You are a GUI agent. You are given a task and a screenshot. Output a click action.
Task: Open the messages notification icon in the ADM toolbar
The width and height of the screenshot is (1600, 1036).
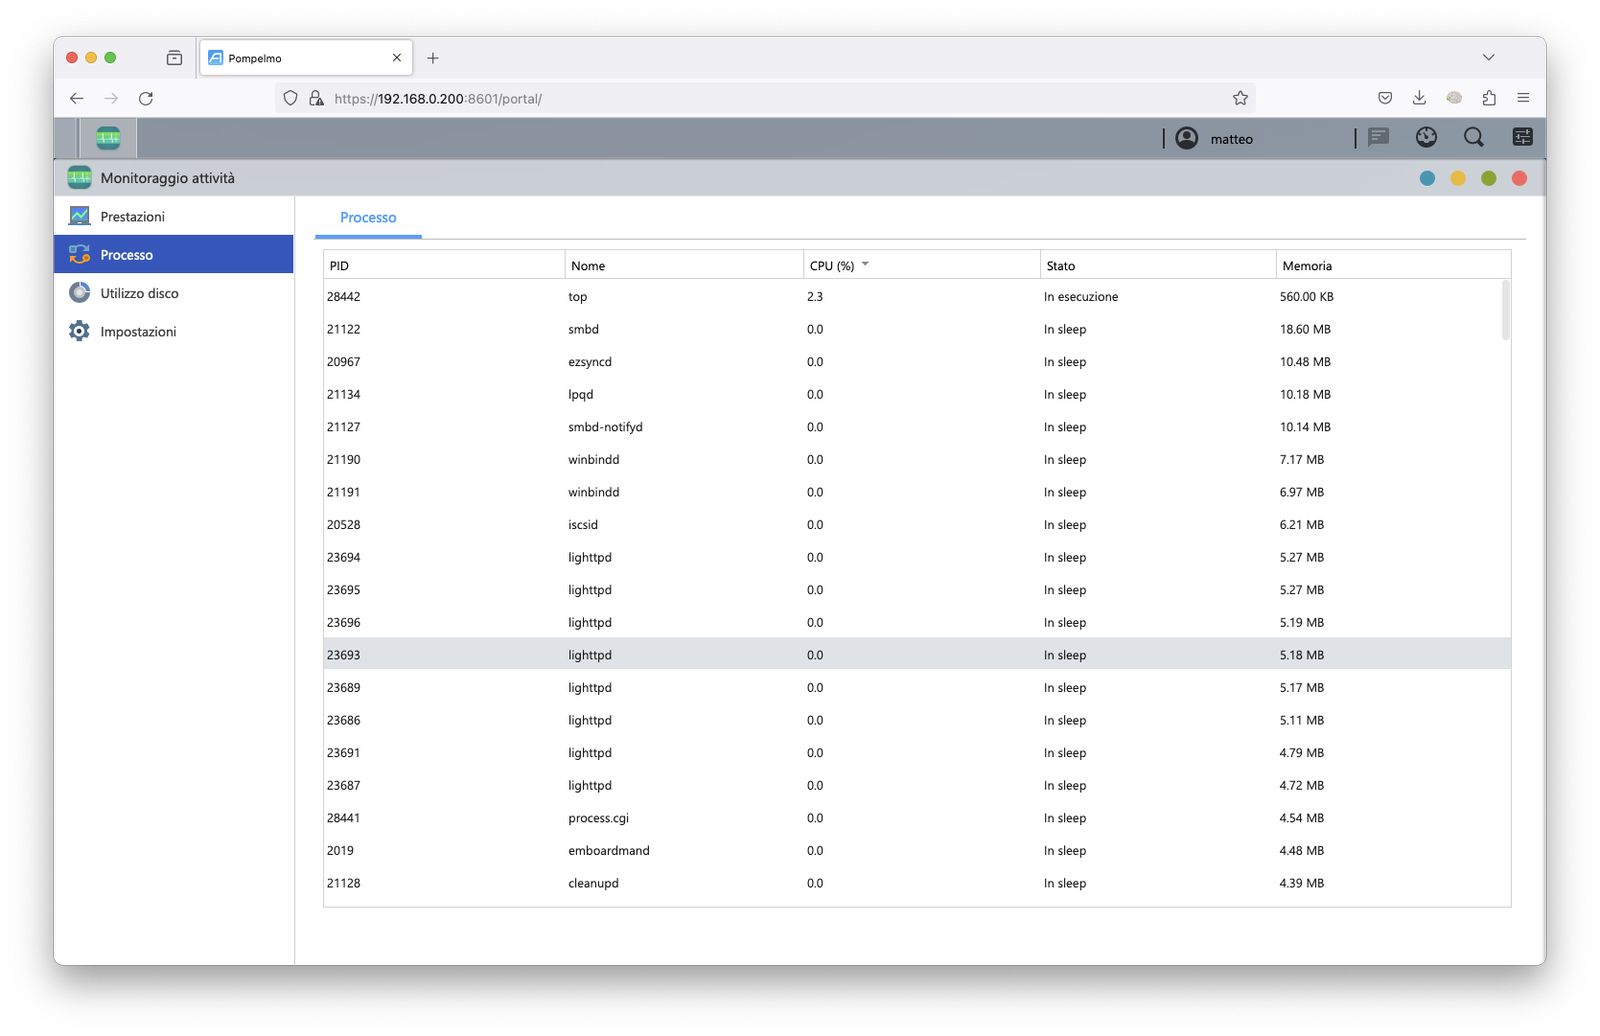tap(1378, 138)
